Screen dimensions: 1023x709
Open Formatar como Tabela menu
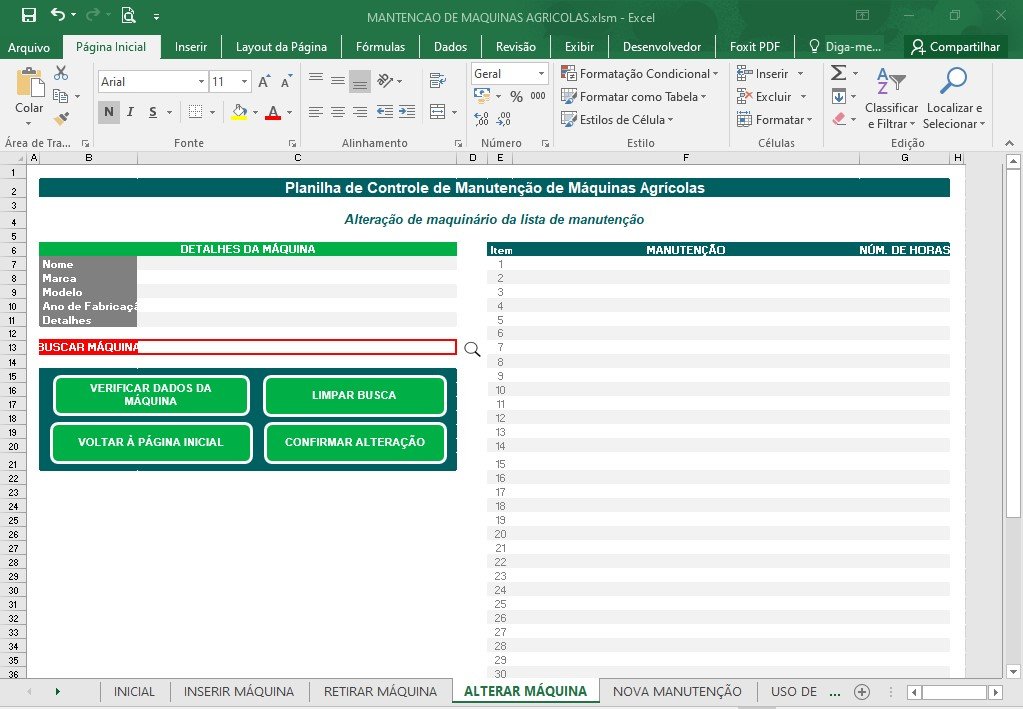coord(634,97)
